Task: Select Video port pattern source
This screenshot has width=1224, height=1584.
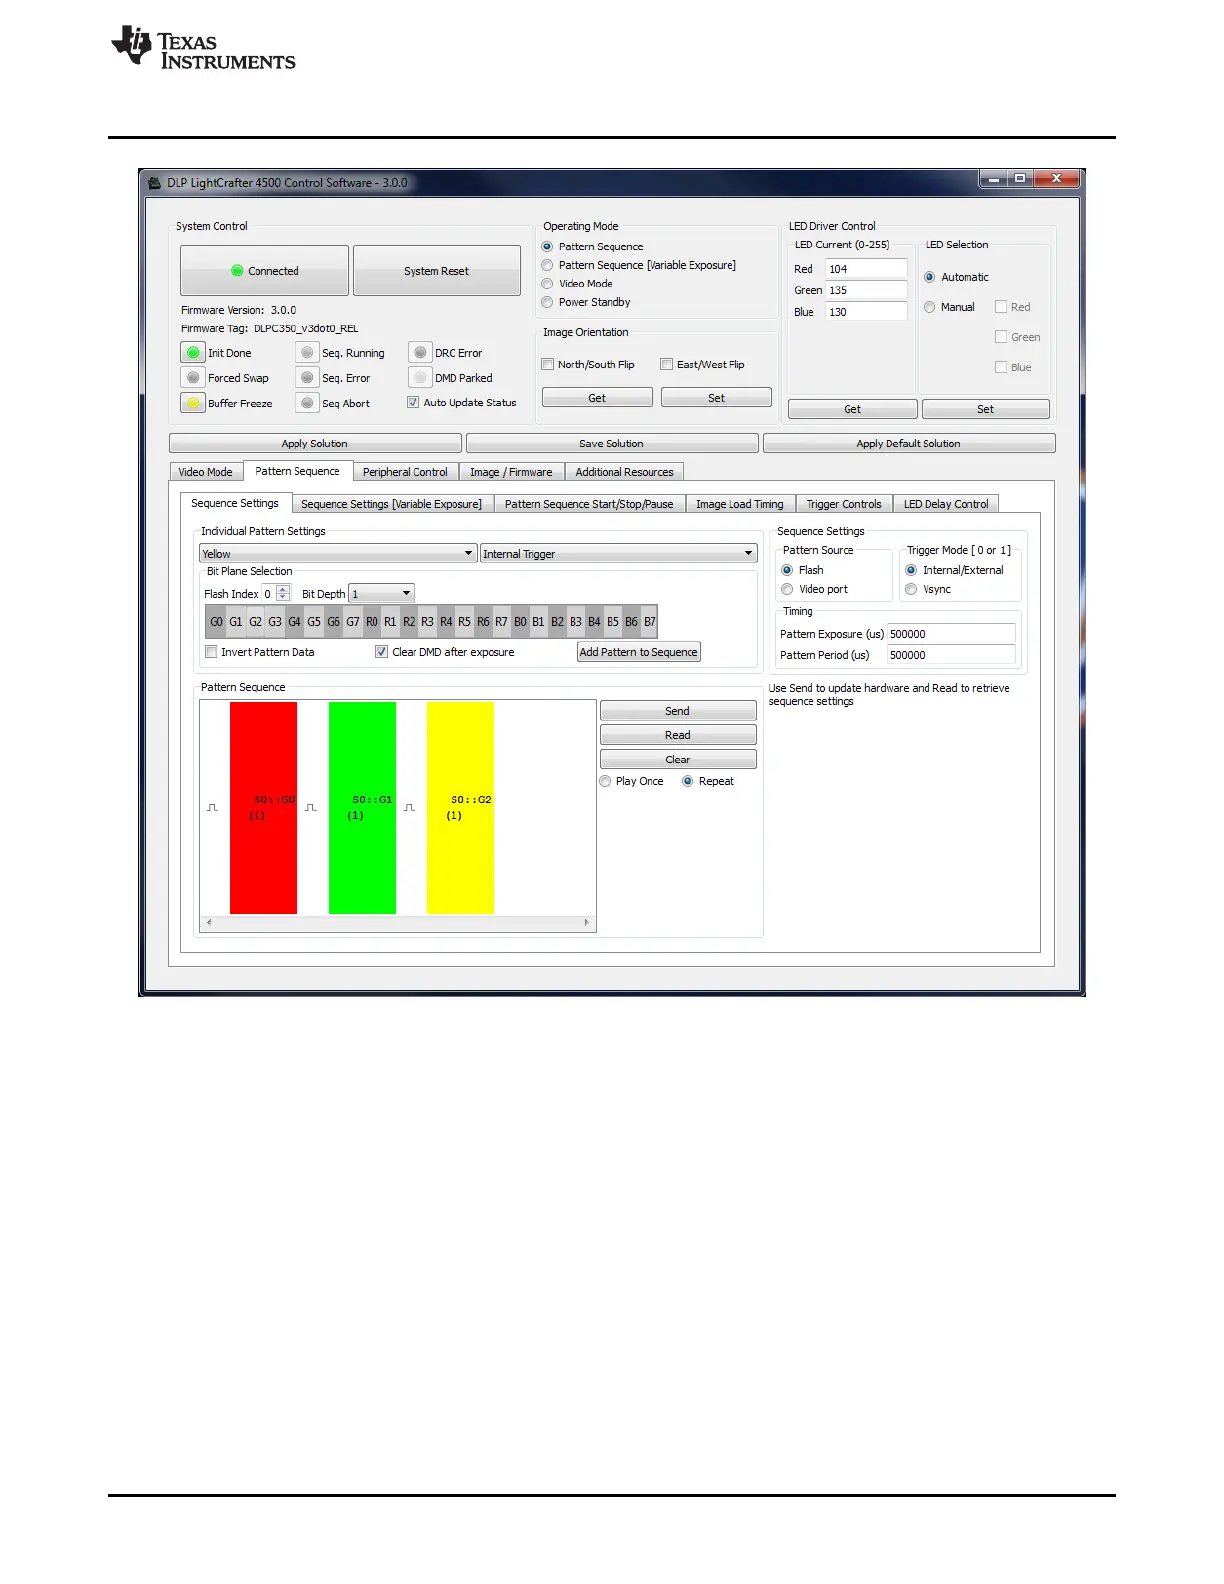Action: click(787, 589)
